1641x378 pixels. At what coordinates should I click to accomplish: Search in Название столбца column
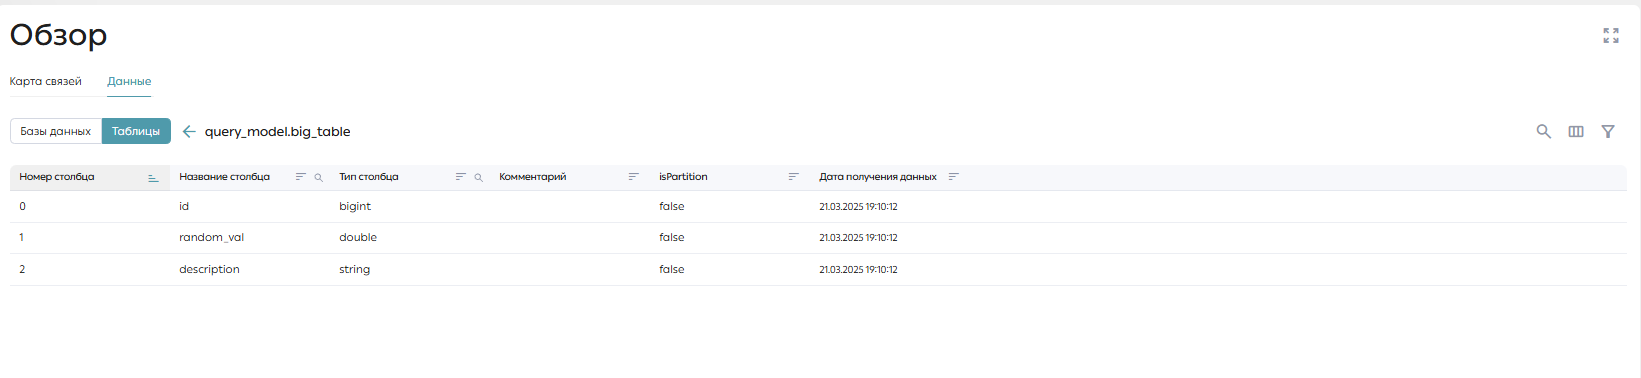point(318,177)
